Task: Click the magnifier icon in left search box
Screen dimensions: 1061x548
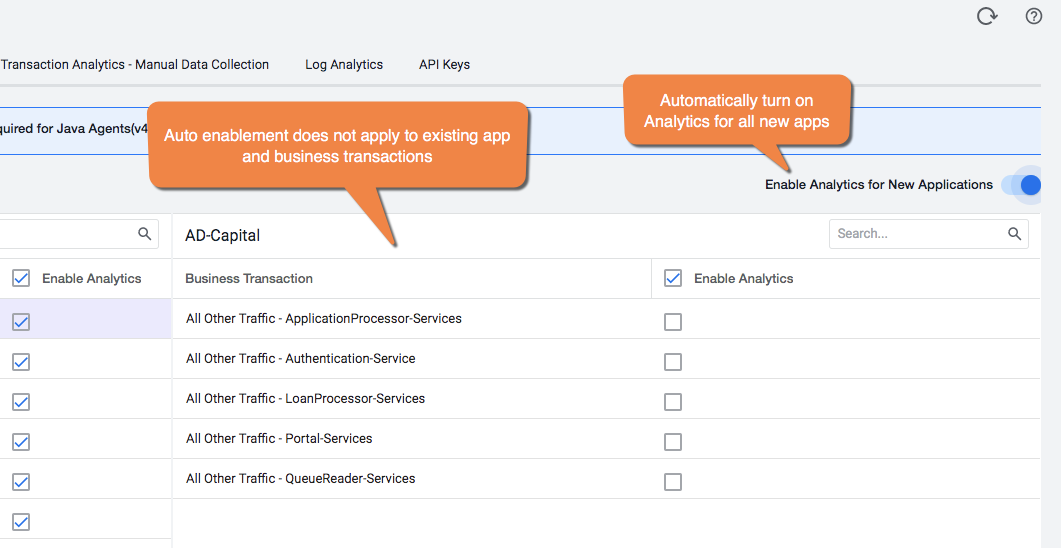Action: point(144,233)
